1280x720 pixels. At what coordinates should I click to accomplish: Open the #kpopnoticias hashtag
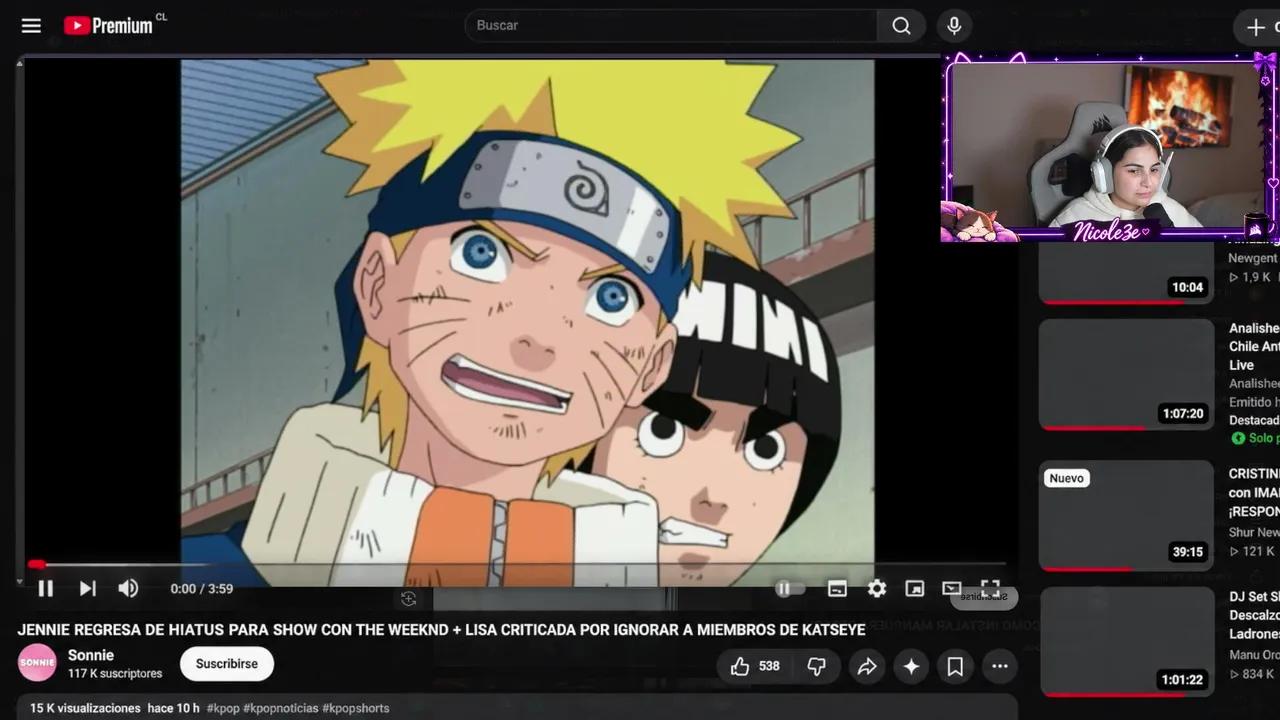pos(280,708)
